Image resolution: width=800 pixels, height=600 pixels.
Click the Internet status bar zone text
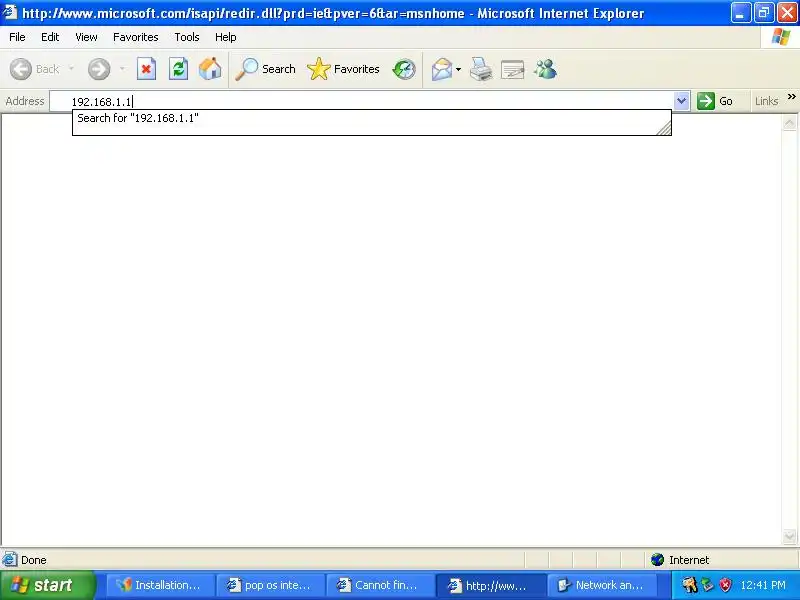[x=689, y=560]
